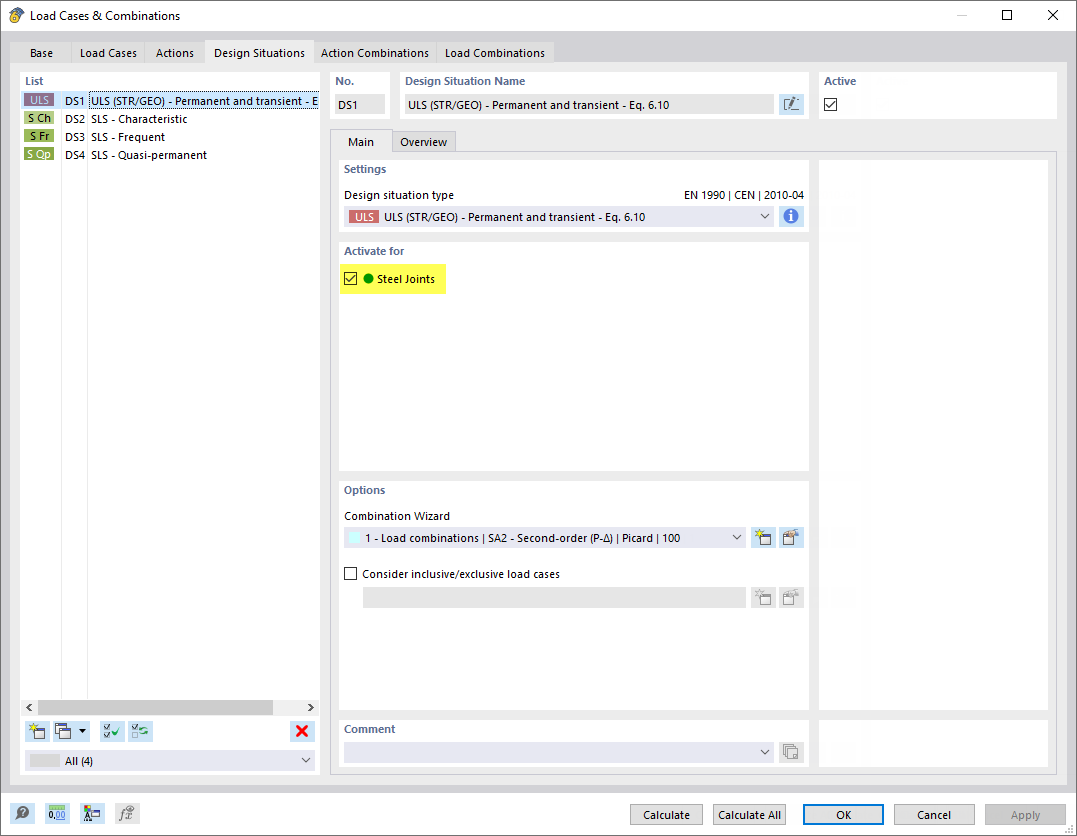Open the copy icon dropdown arrow
Image resolution: width=1077 pixels, height=836 pixels.
82,732
